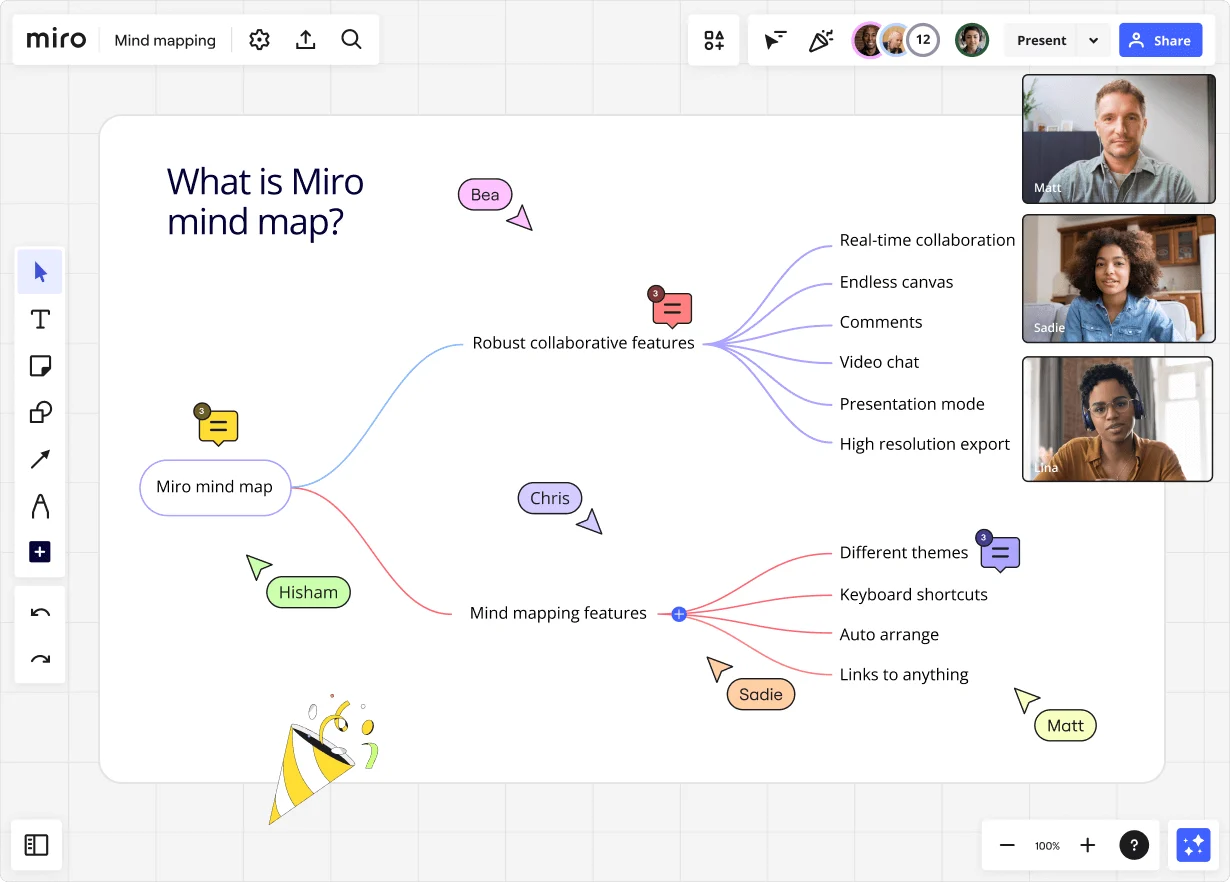This screenshot has height=882, width=1230.
Task: Open board search
Action: click(x=351, y=39)
